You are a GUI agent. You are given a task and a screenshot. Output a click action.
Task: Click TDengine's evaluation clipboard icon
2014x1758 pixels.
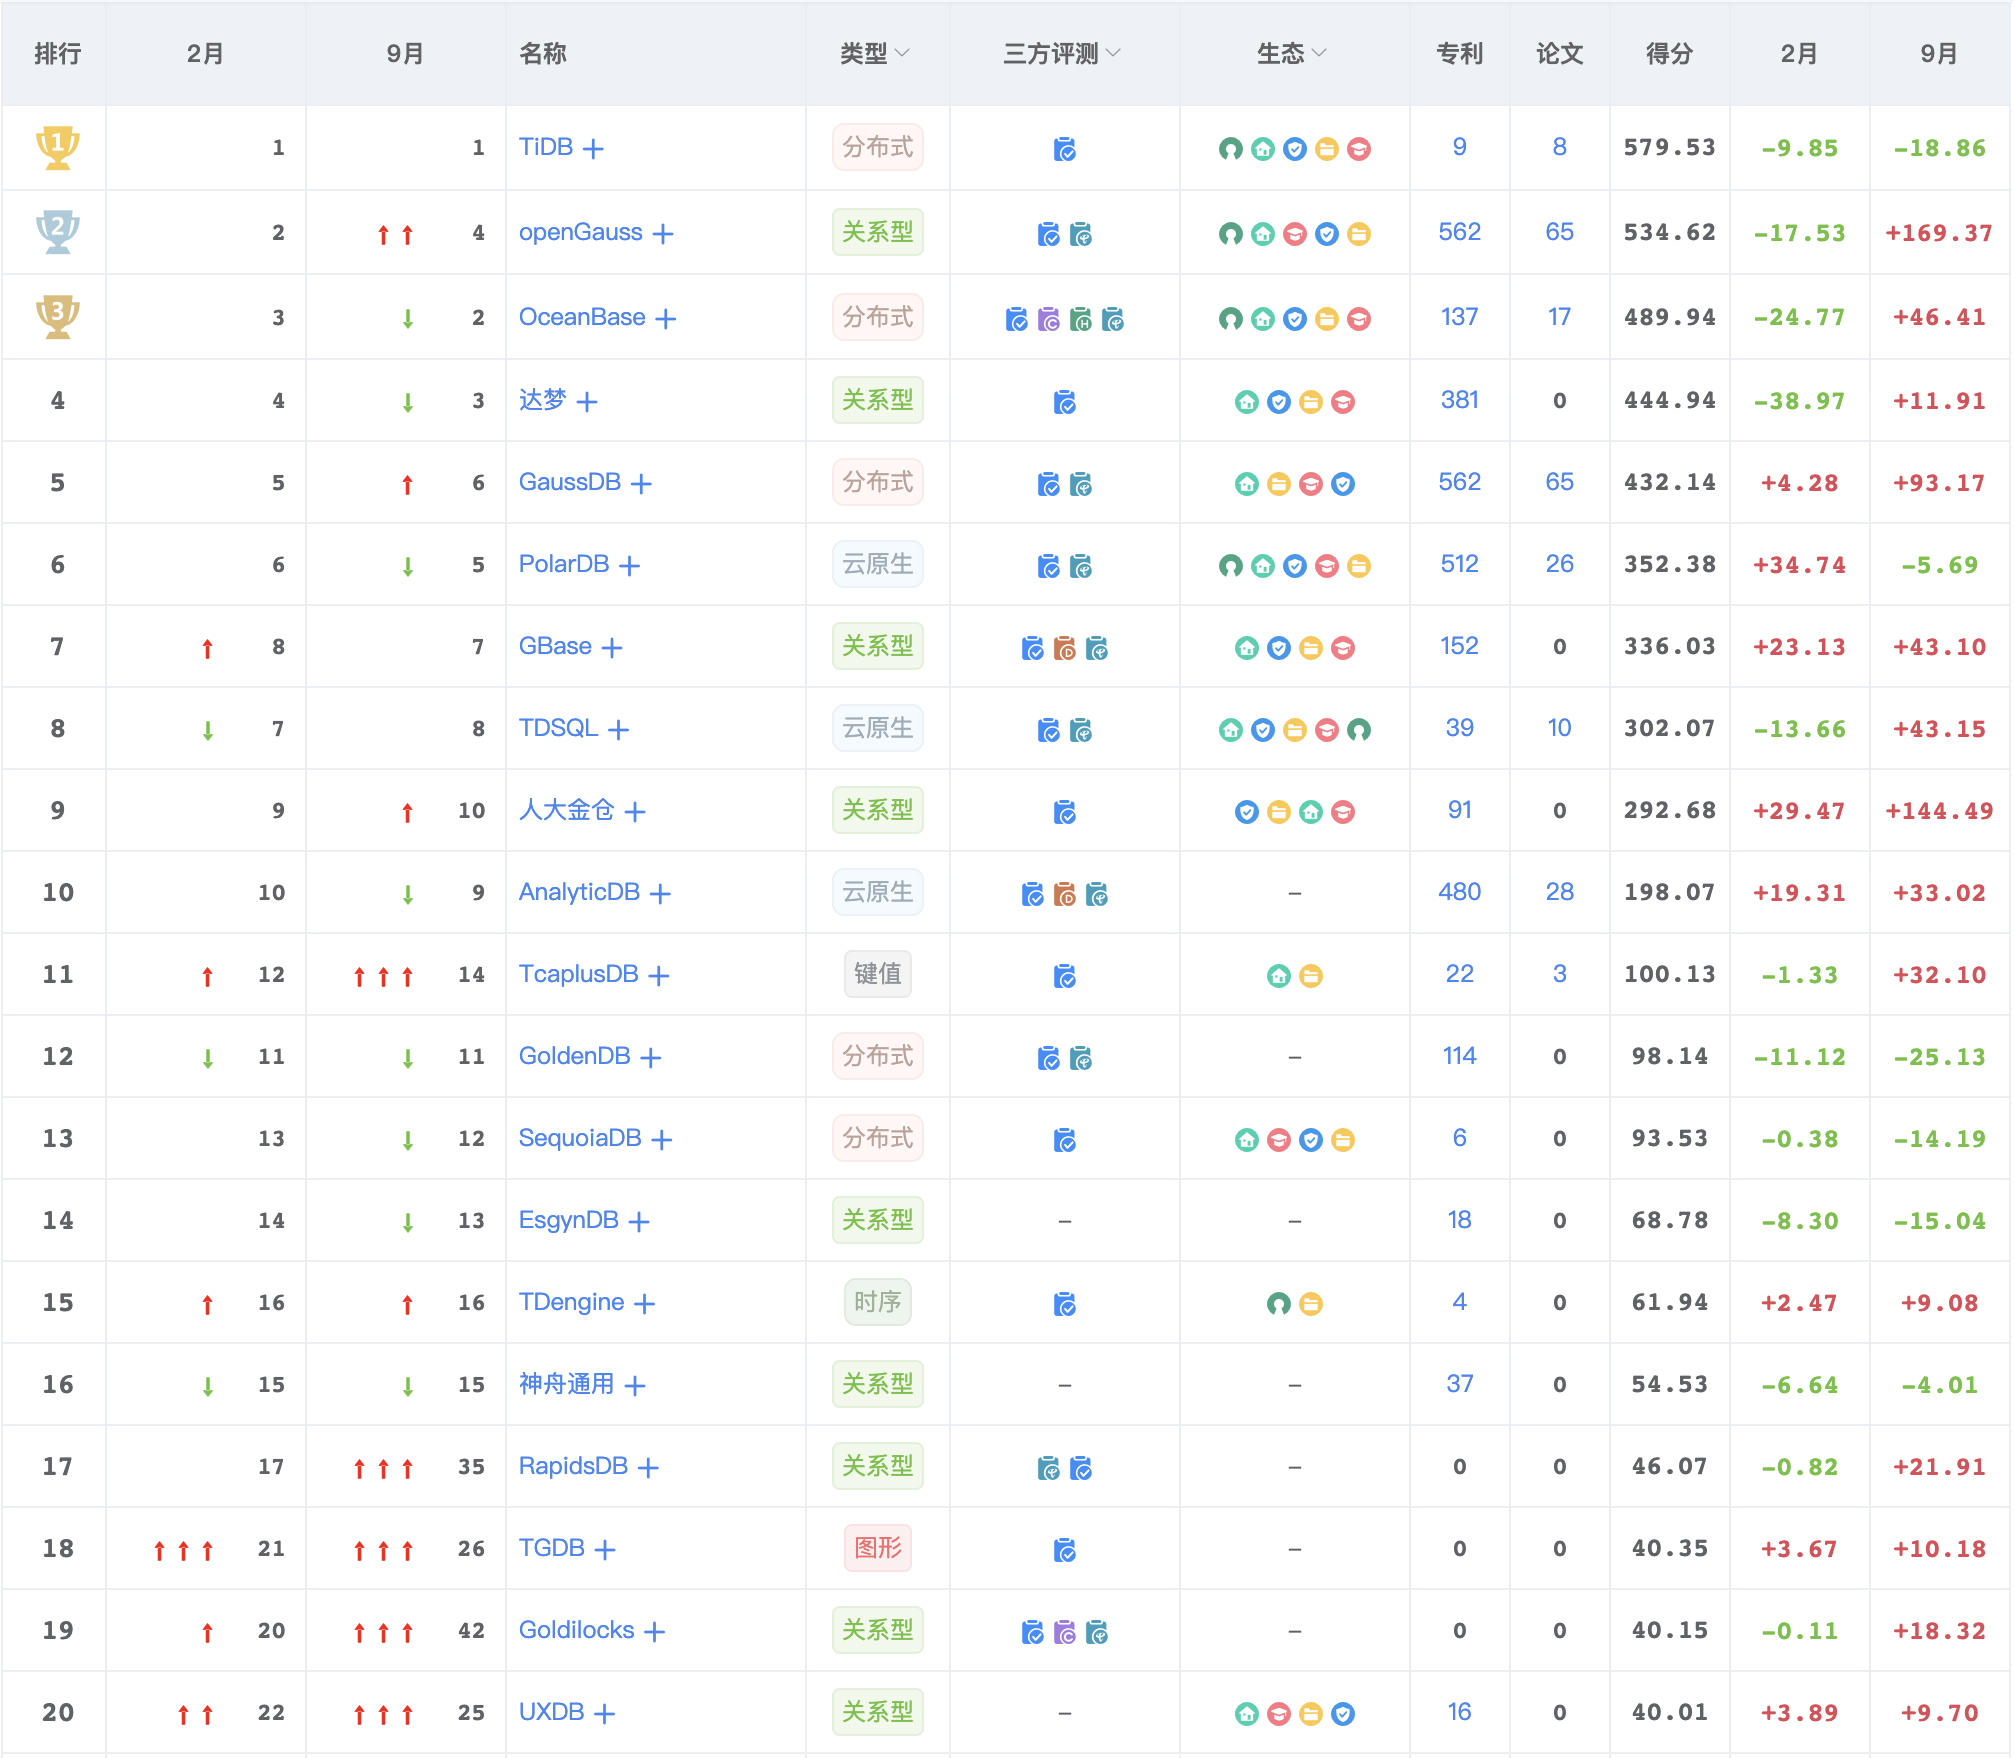coord(1065,1304)
